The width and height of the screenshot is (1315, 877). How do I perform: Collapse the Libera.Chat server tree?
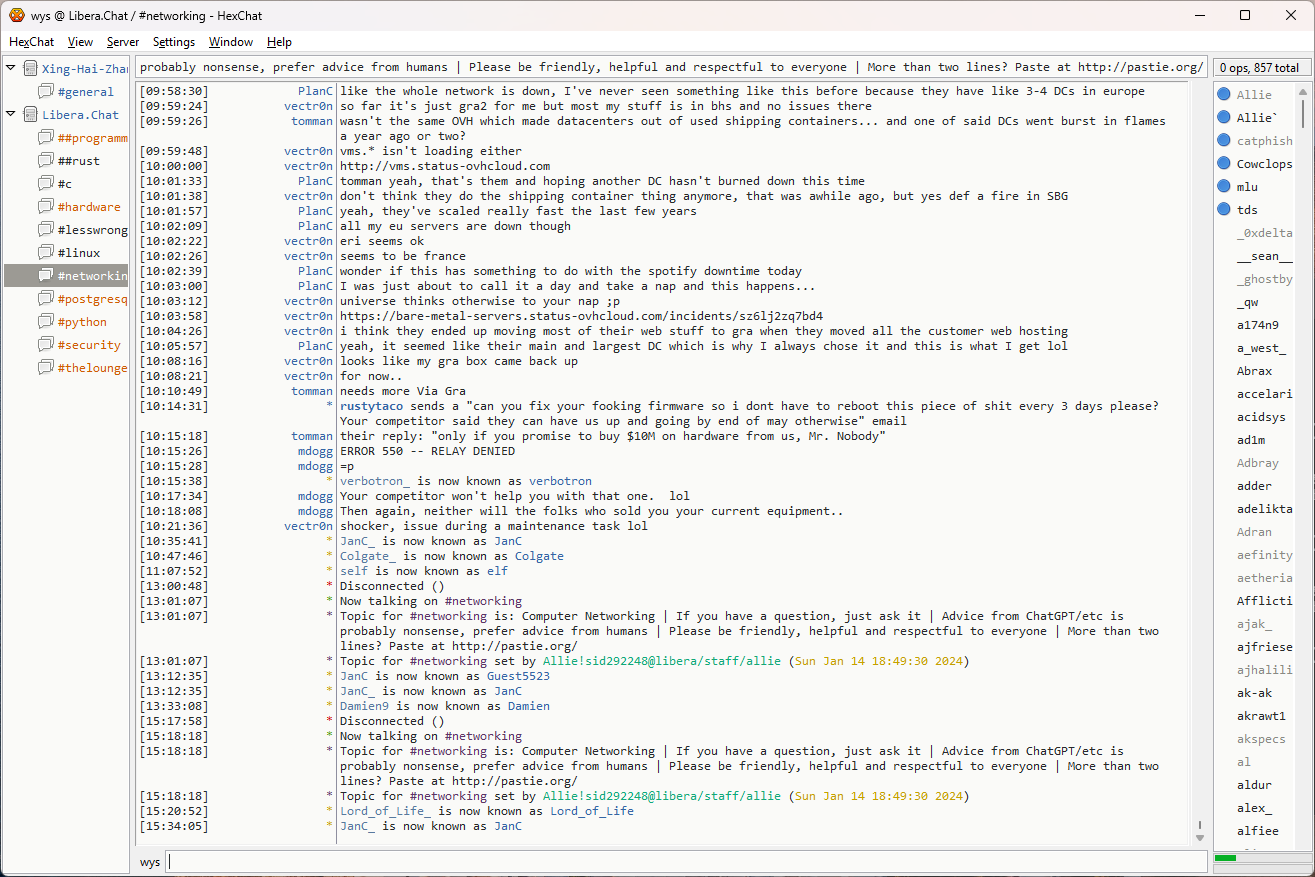pos(11,115)
